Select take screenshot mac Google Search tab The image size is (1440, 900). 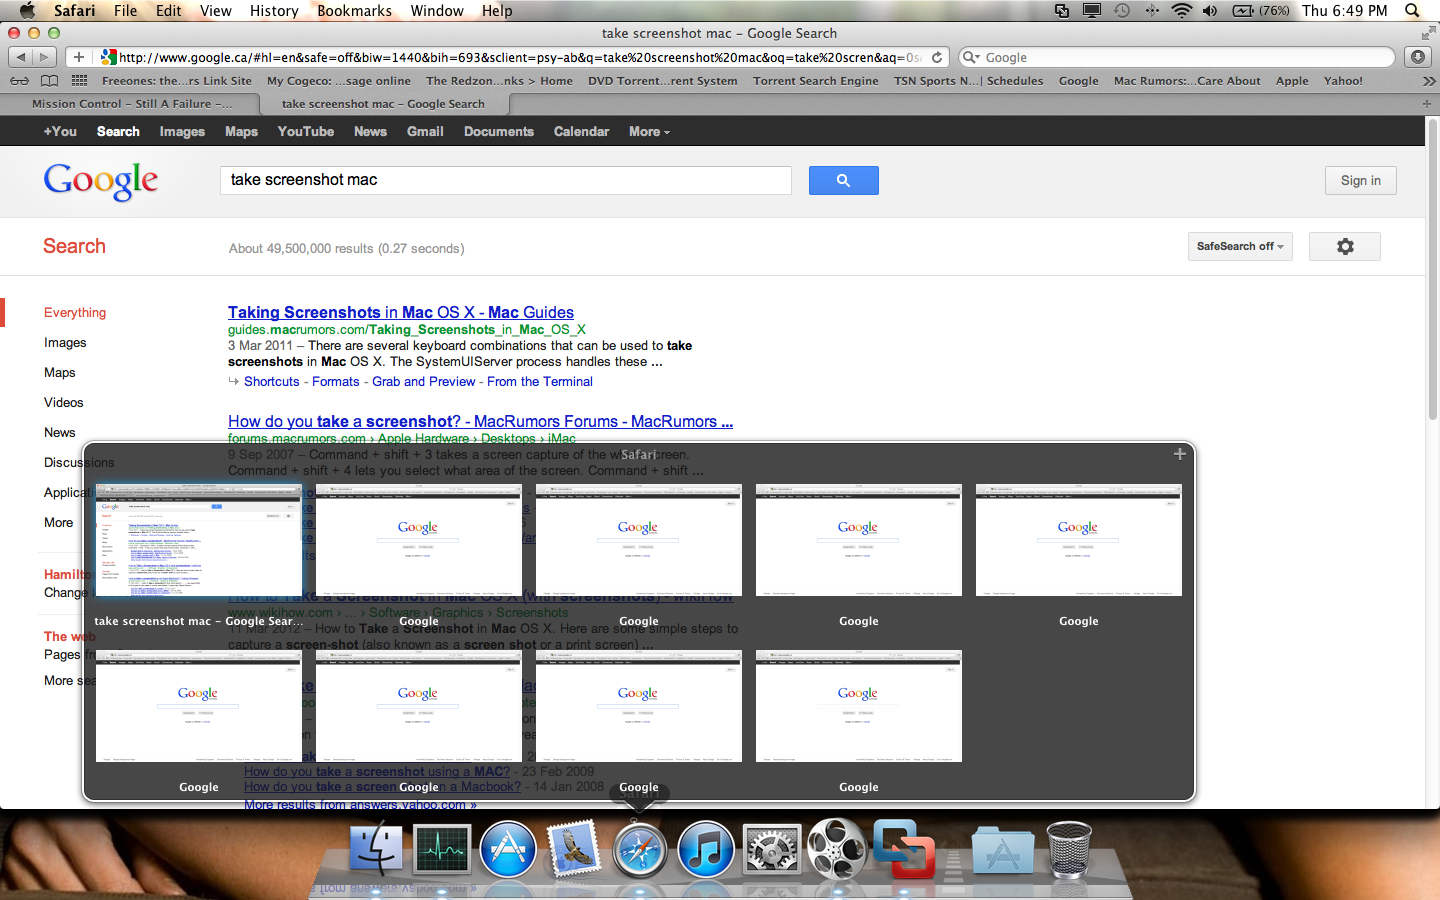click(383, 104)
